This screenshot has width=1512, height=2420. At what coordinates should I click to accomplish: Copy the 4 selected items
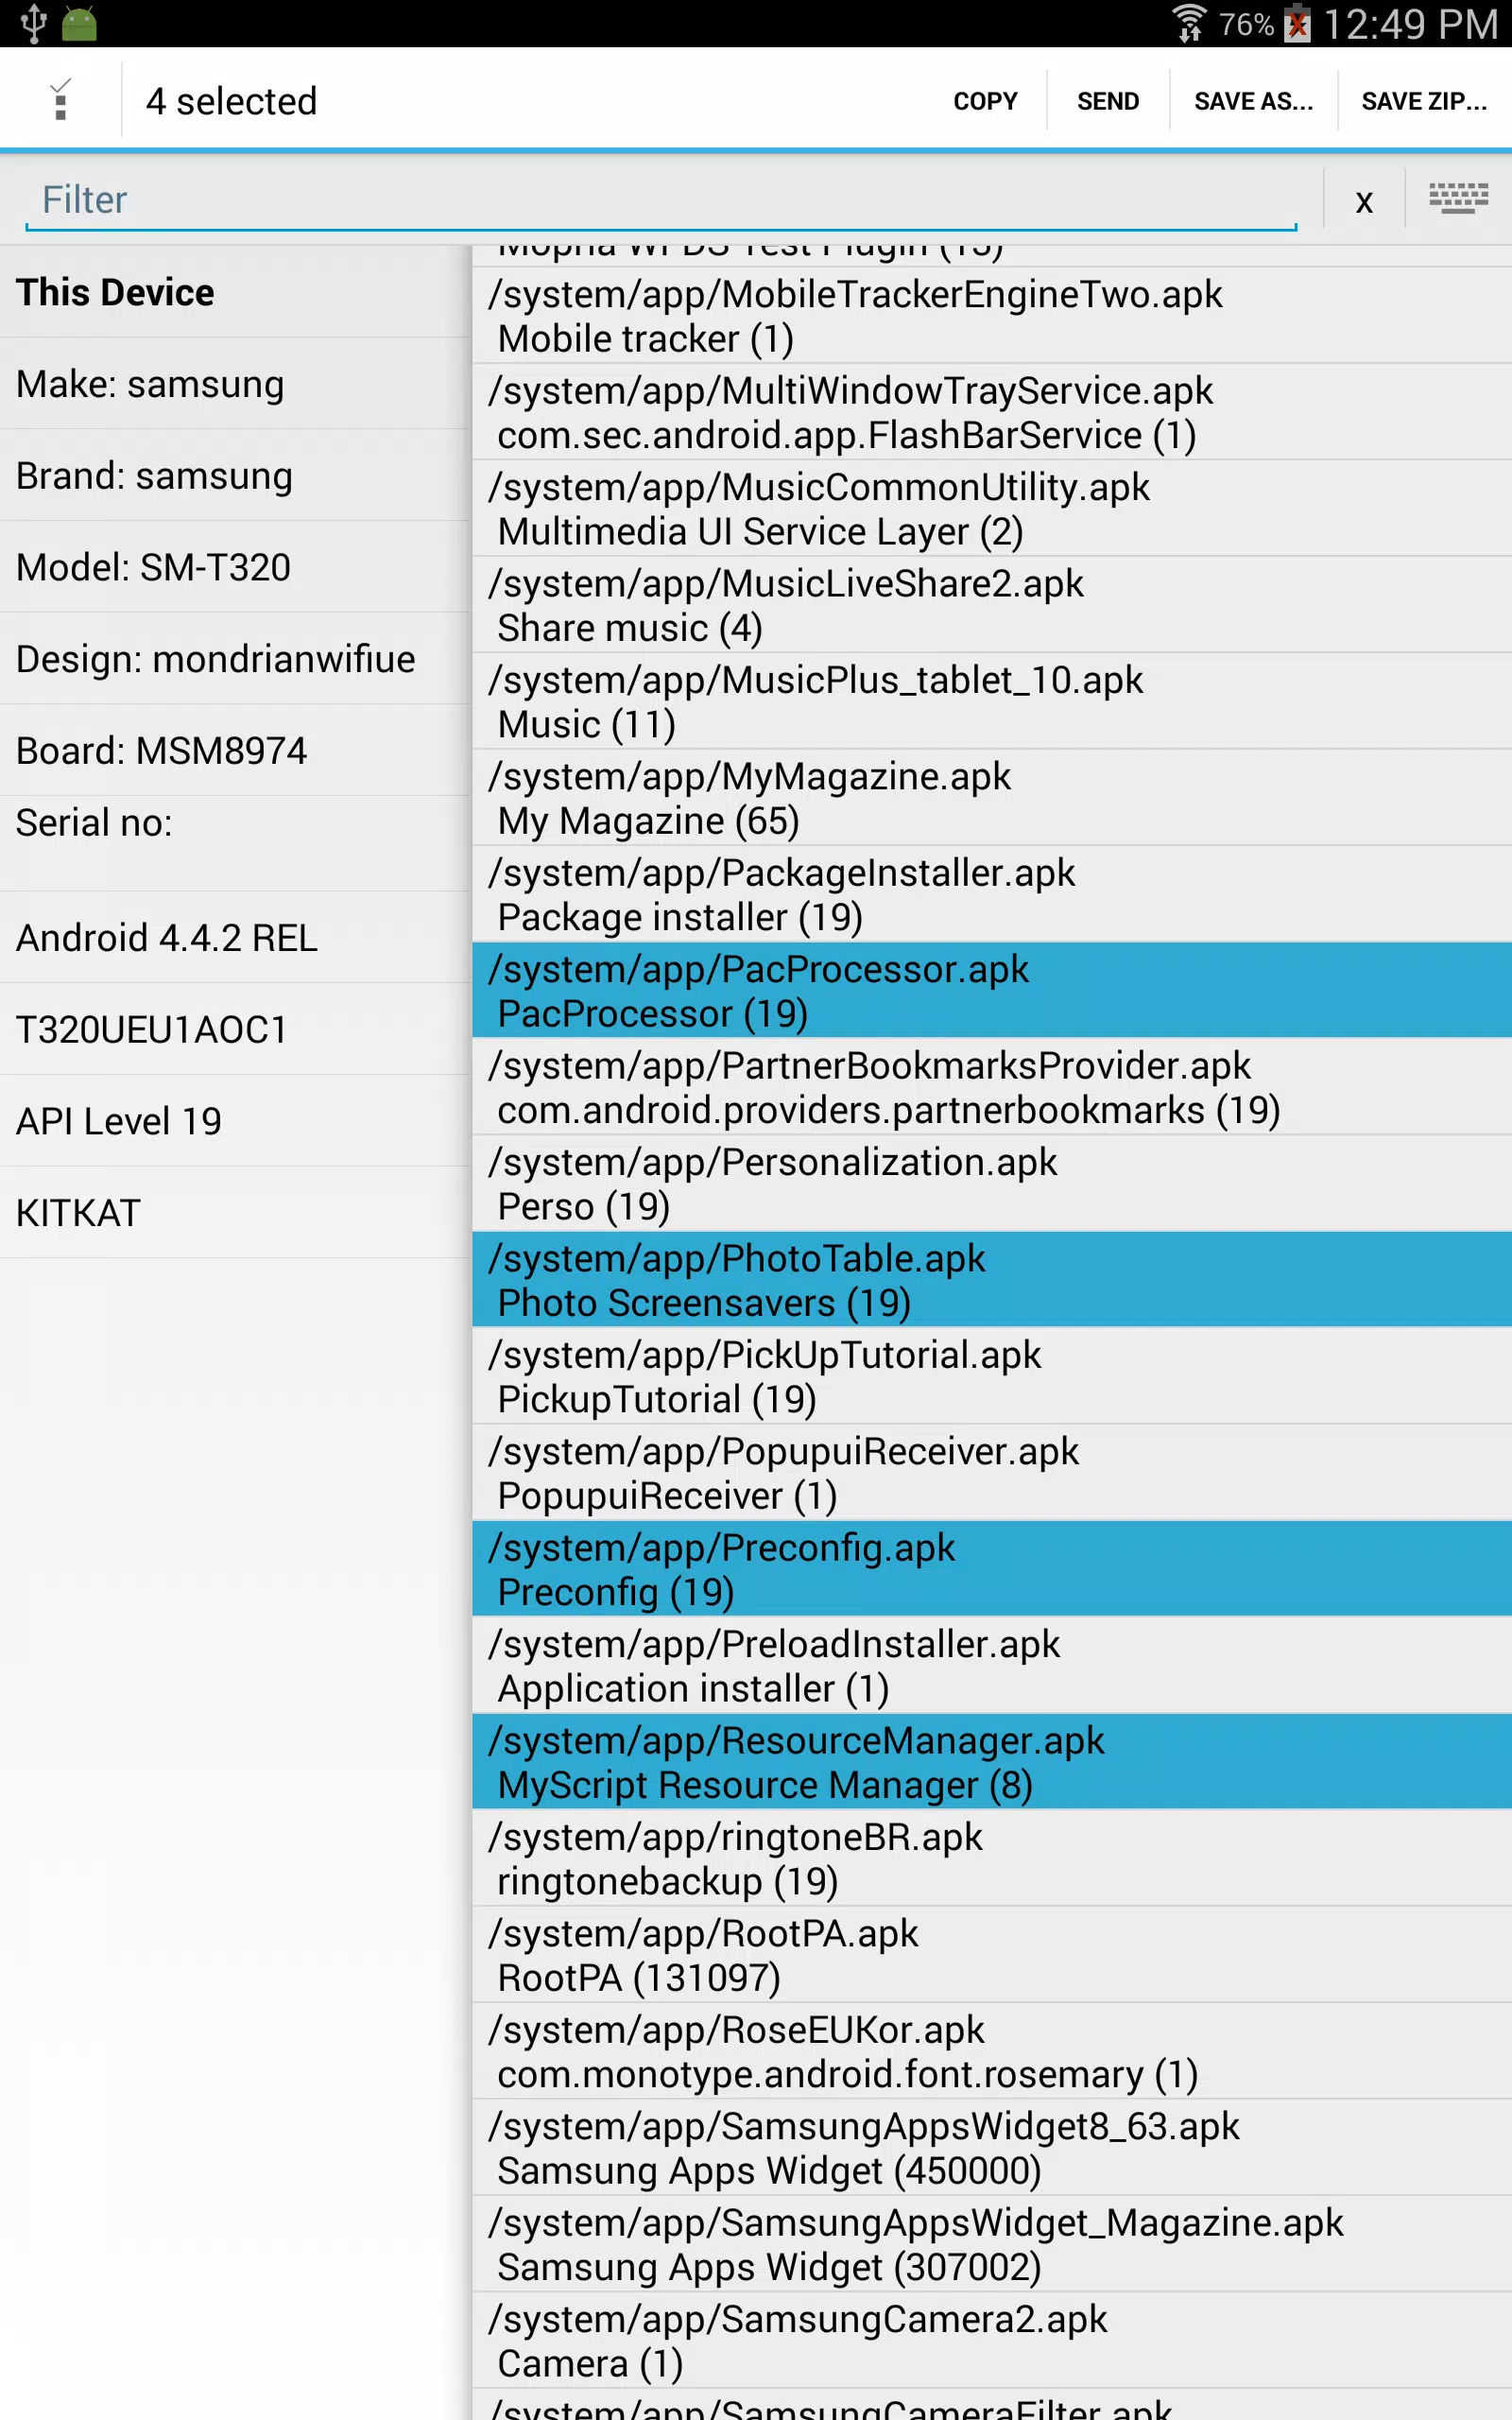coord(985,101)
